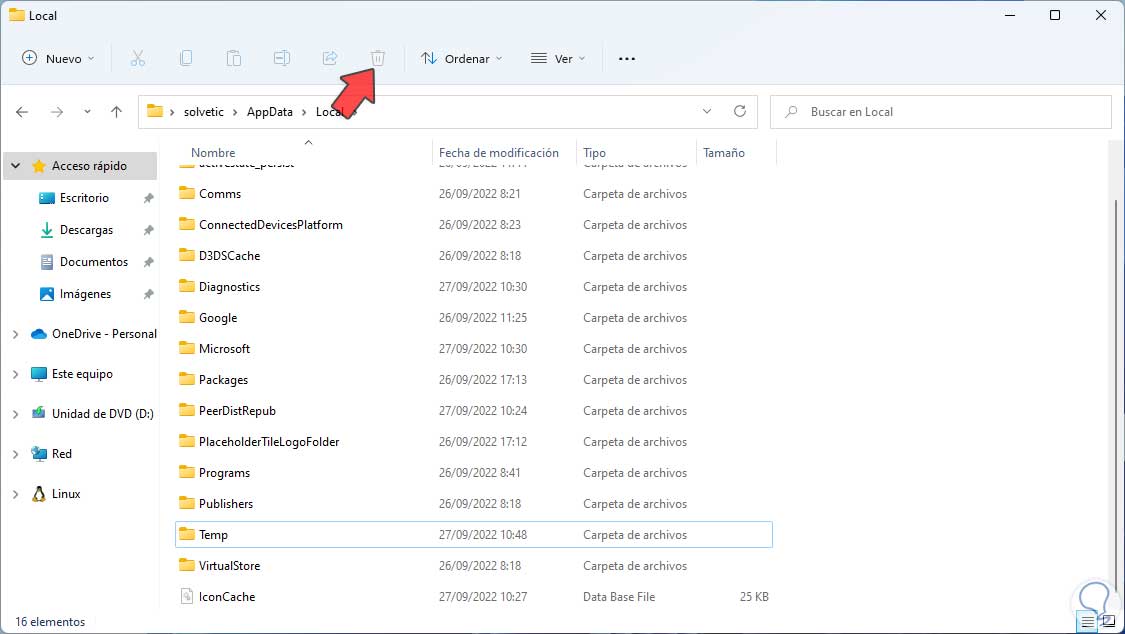Click the Imágenes icon in sidebar
The width and height of the screenshot is (1125, 634).
(x=47, y=294)
